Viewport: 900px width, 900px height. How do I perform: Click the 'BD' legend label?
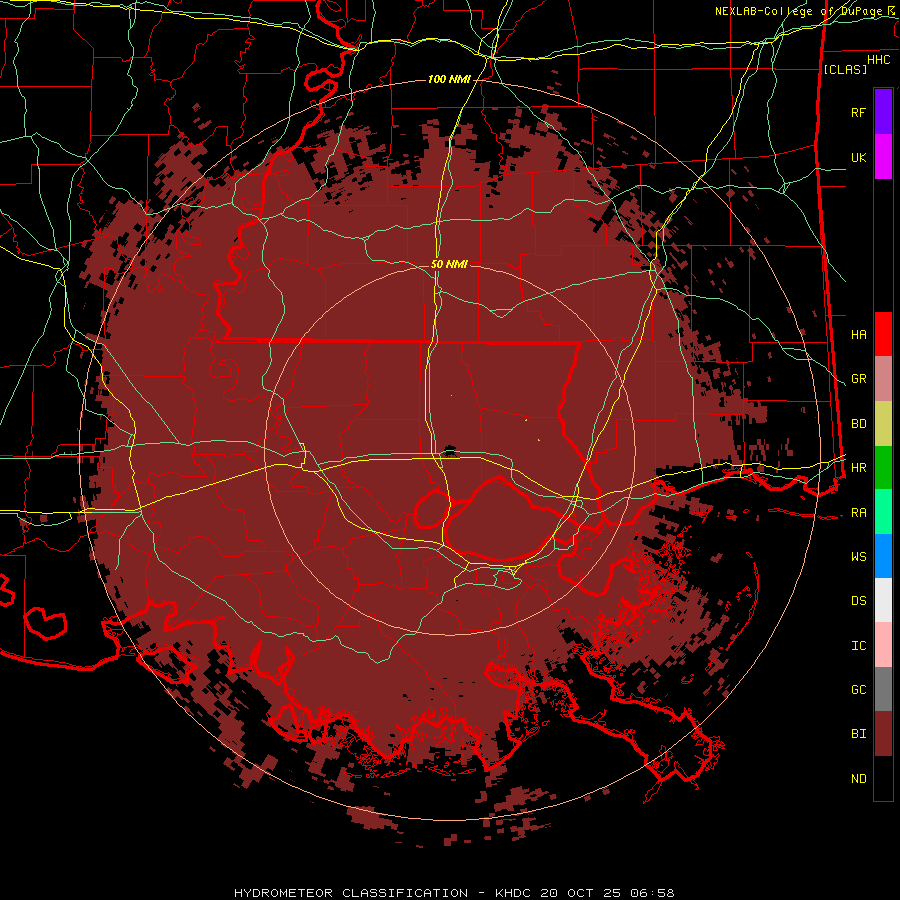click(859, 424)
